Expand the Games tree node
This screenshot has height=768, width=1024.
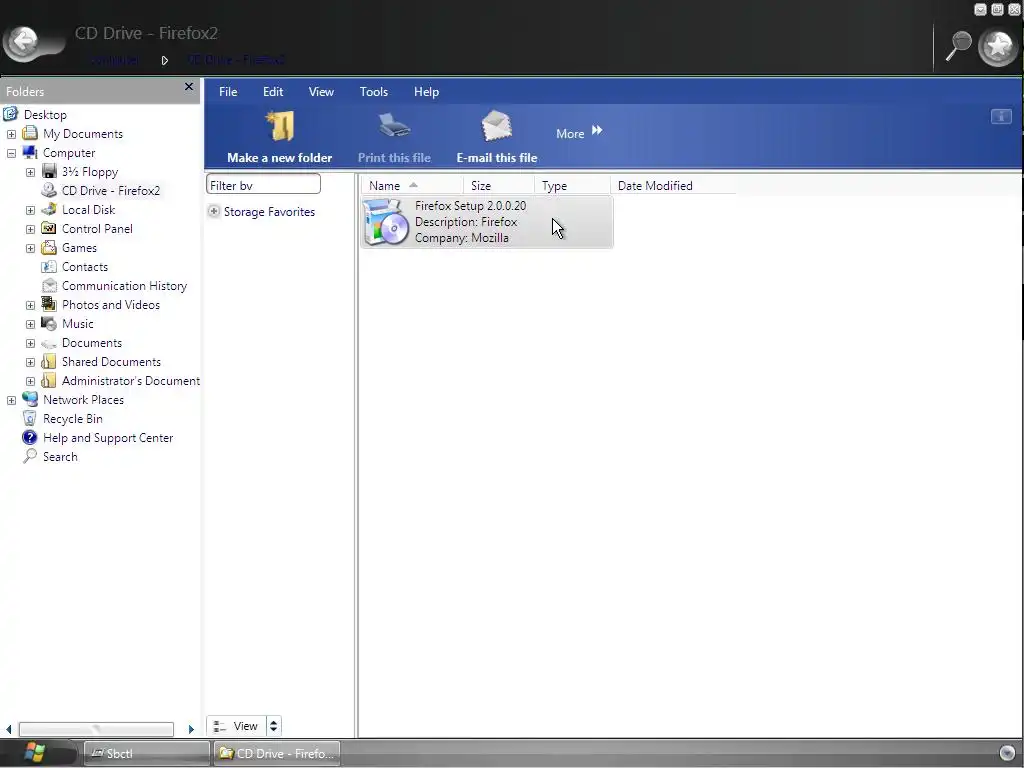click(30, 248)
